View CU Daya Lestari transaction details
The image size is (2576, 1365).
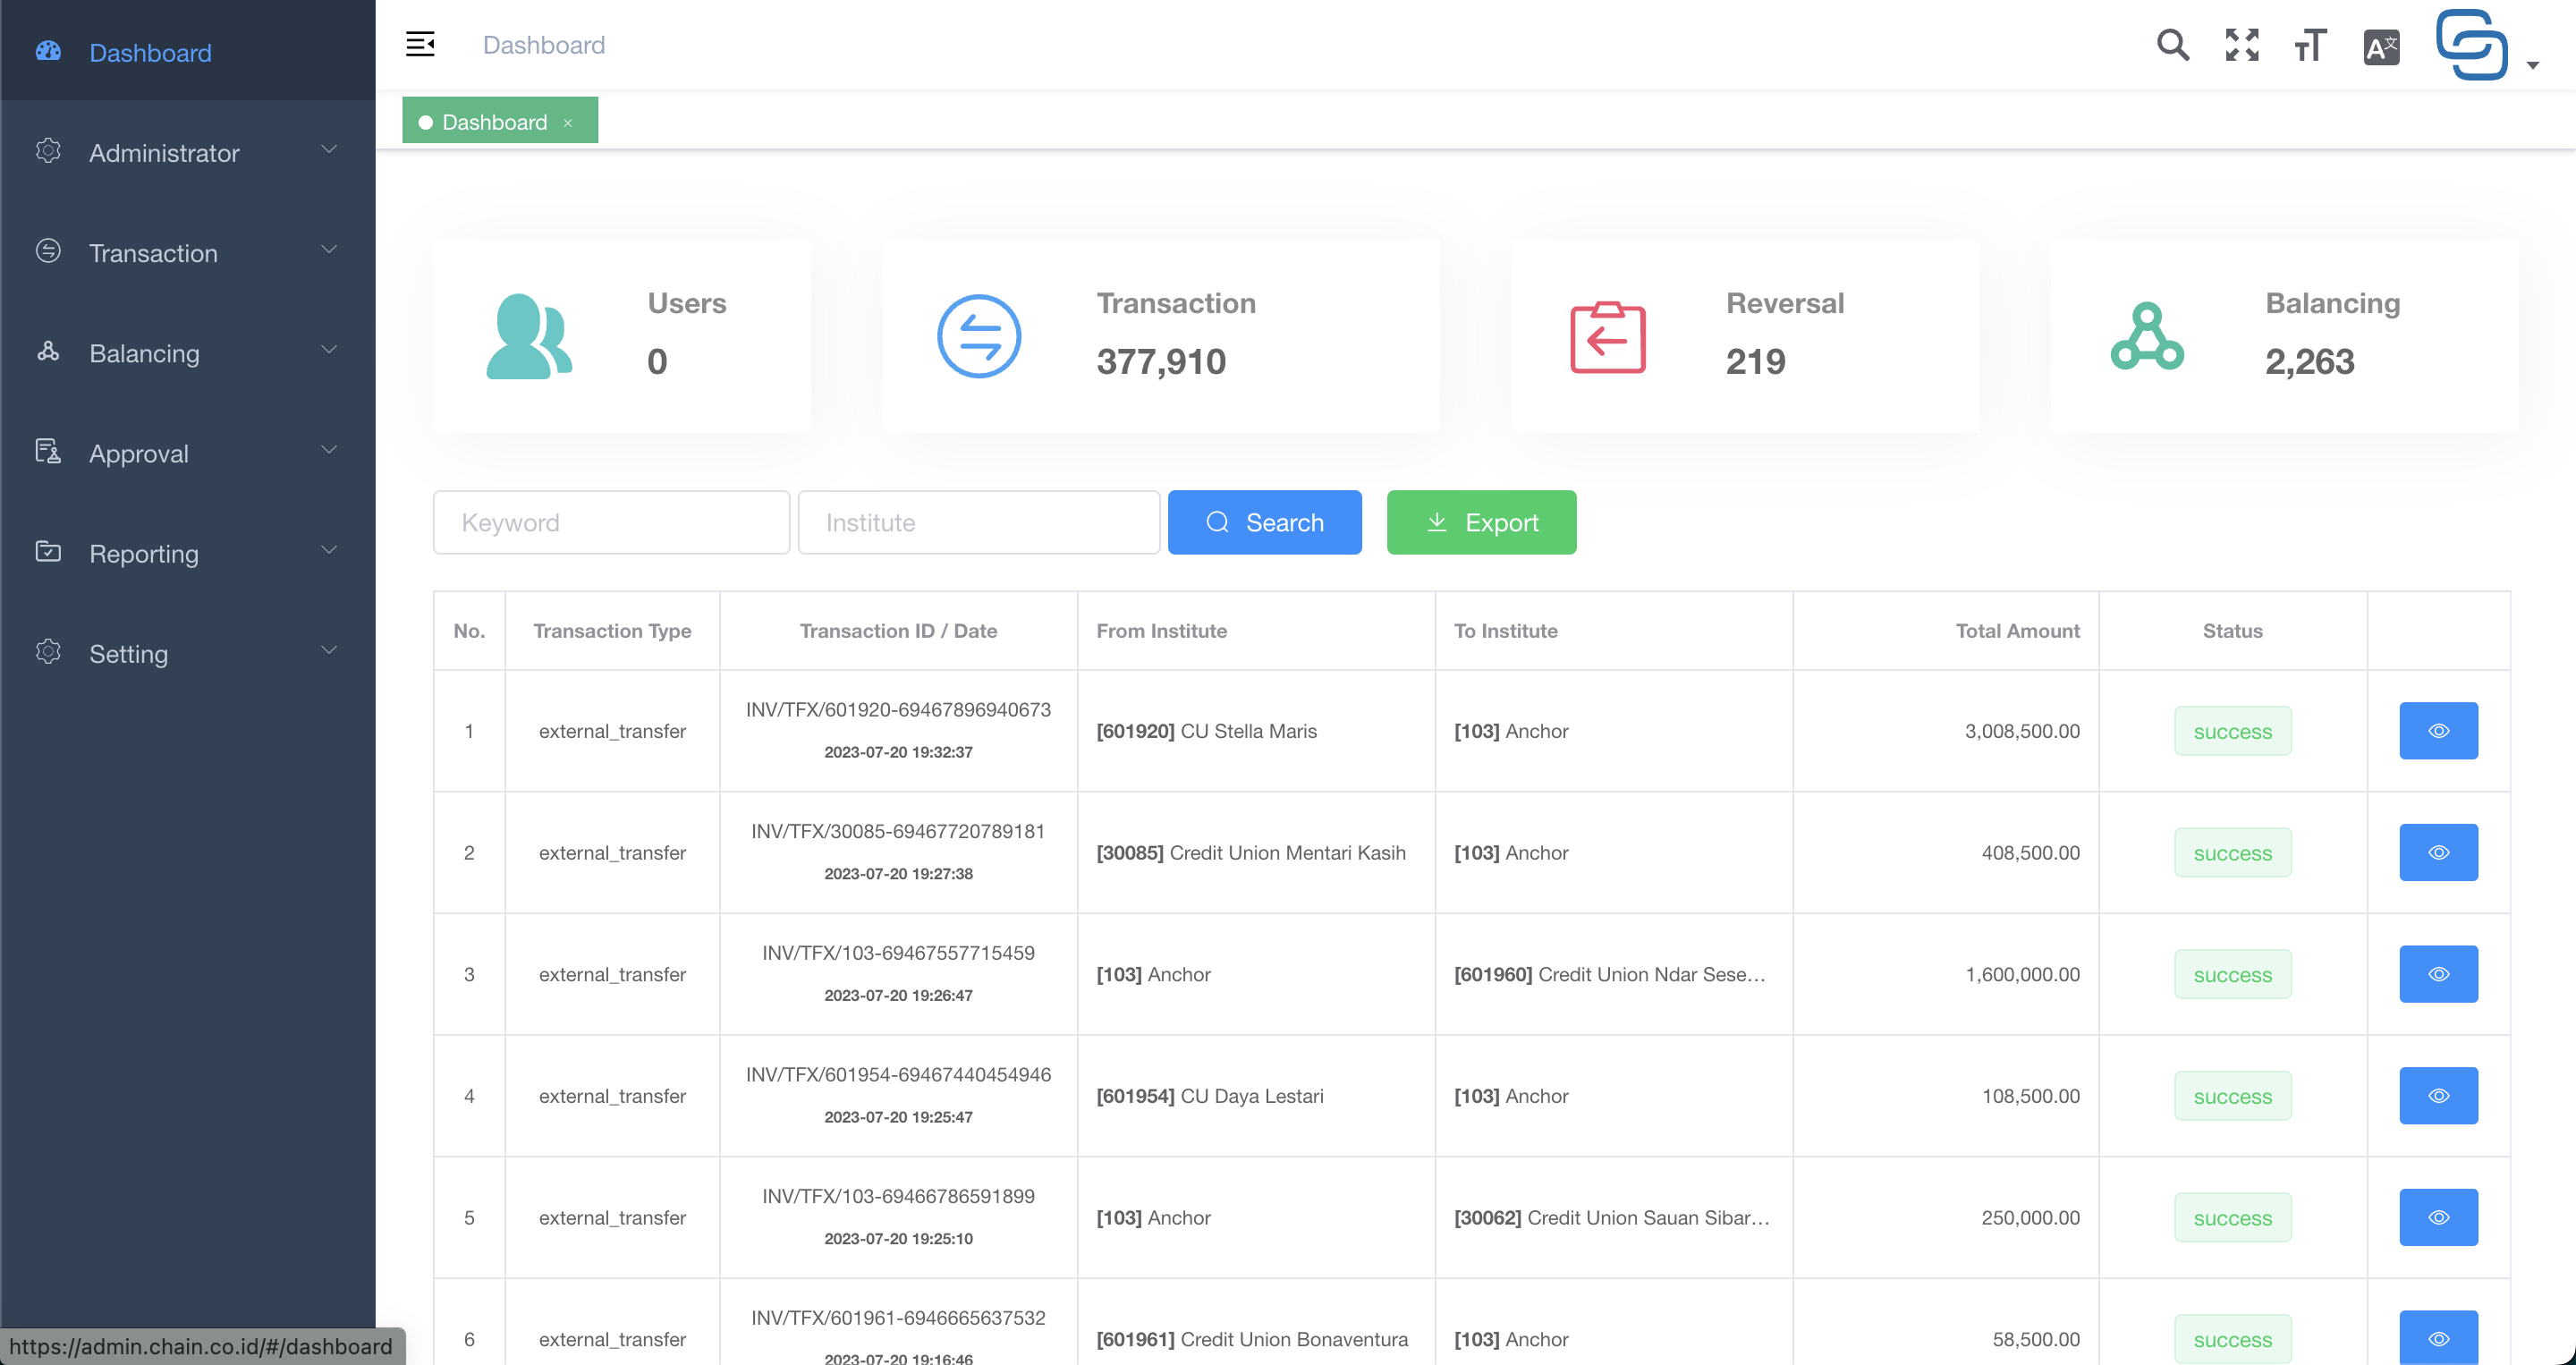(2438, 1096)
